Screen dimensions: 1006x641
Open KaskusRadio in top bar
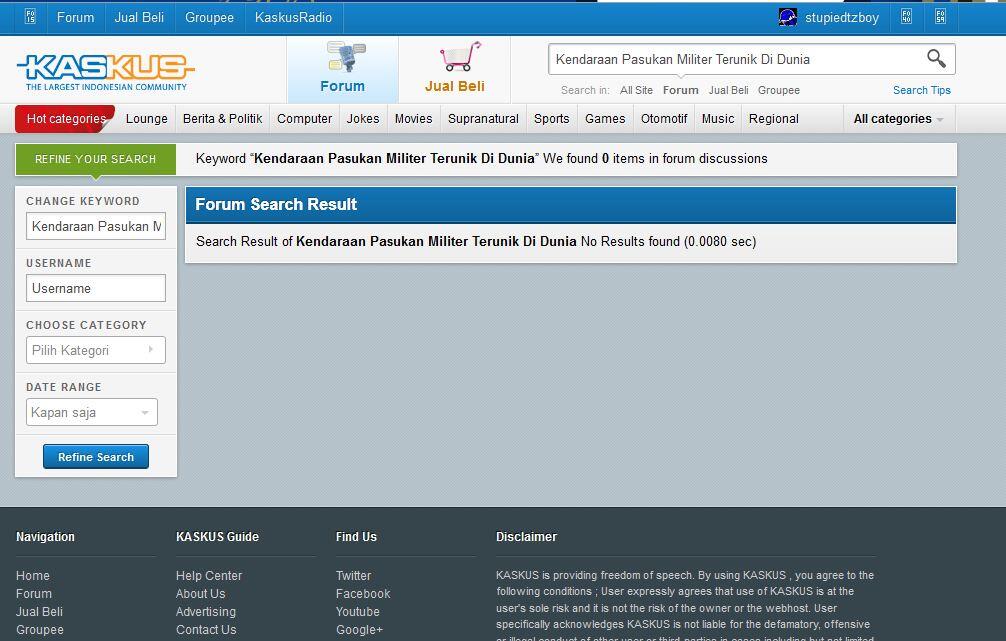293,17
